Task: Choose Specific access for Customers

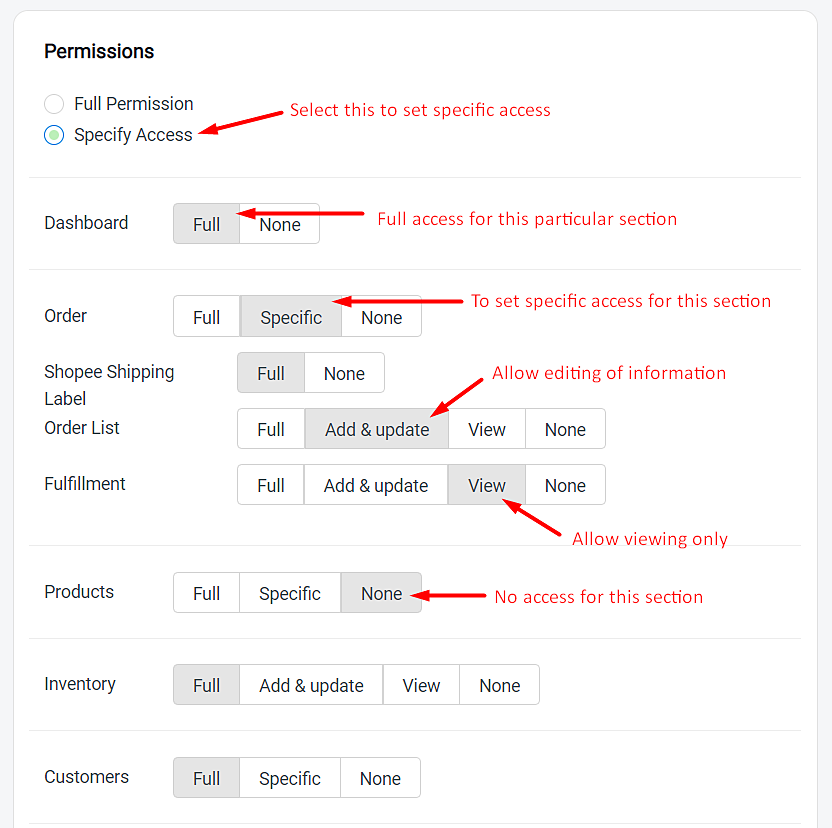Action: coord(290,778)
